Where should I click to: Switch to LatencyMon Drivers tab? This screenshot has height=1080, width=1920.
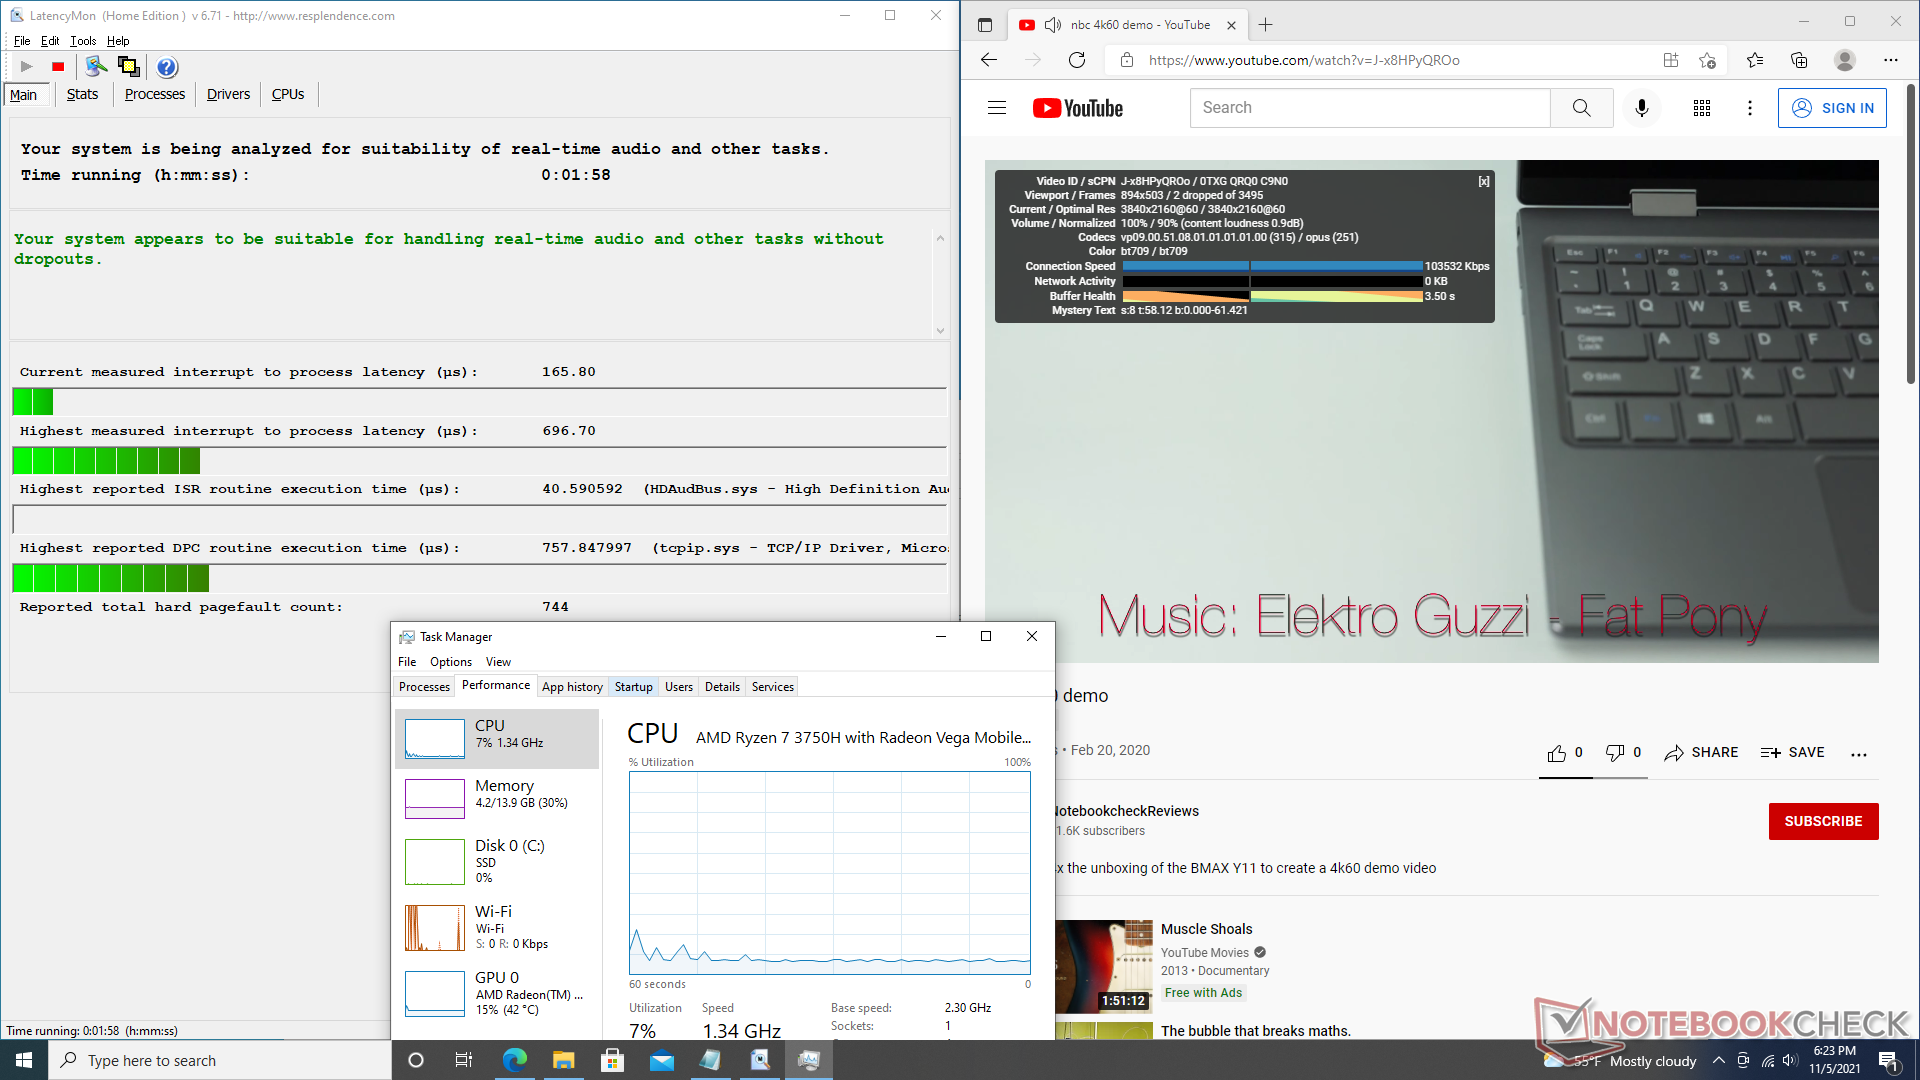pyautogui.click(x=228, y=94)
